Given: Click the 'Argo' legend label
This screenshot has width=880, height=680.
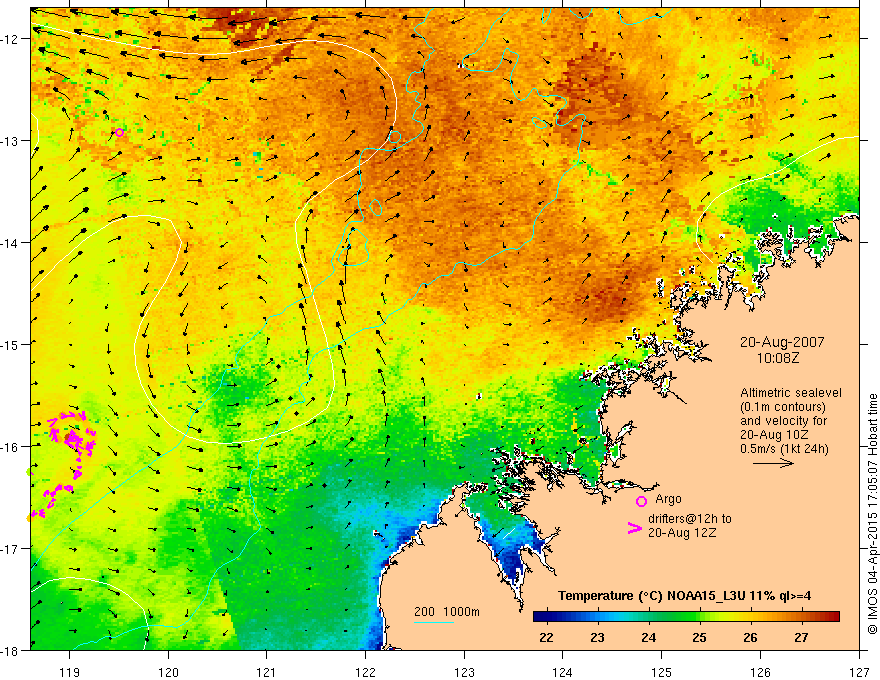Looking at the screenshot, I should point(668,499).
